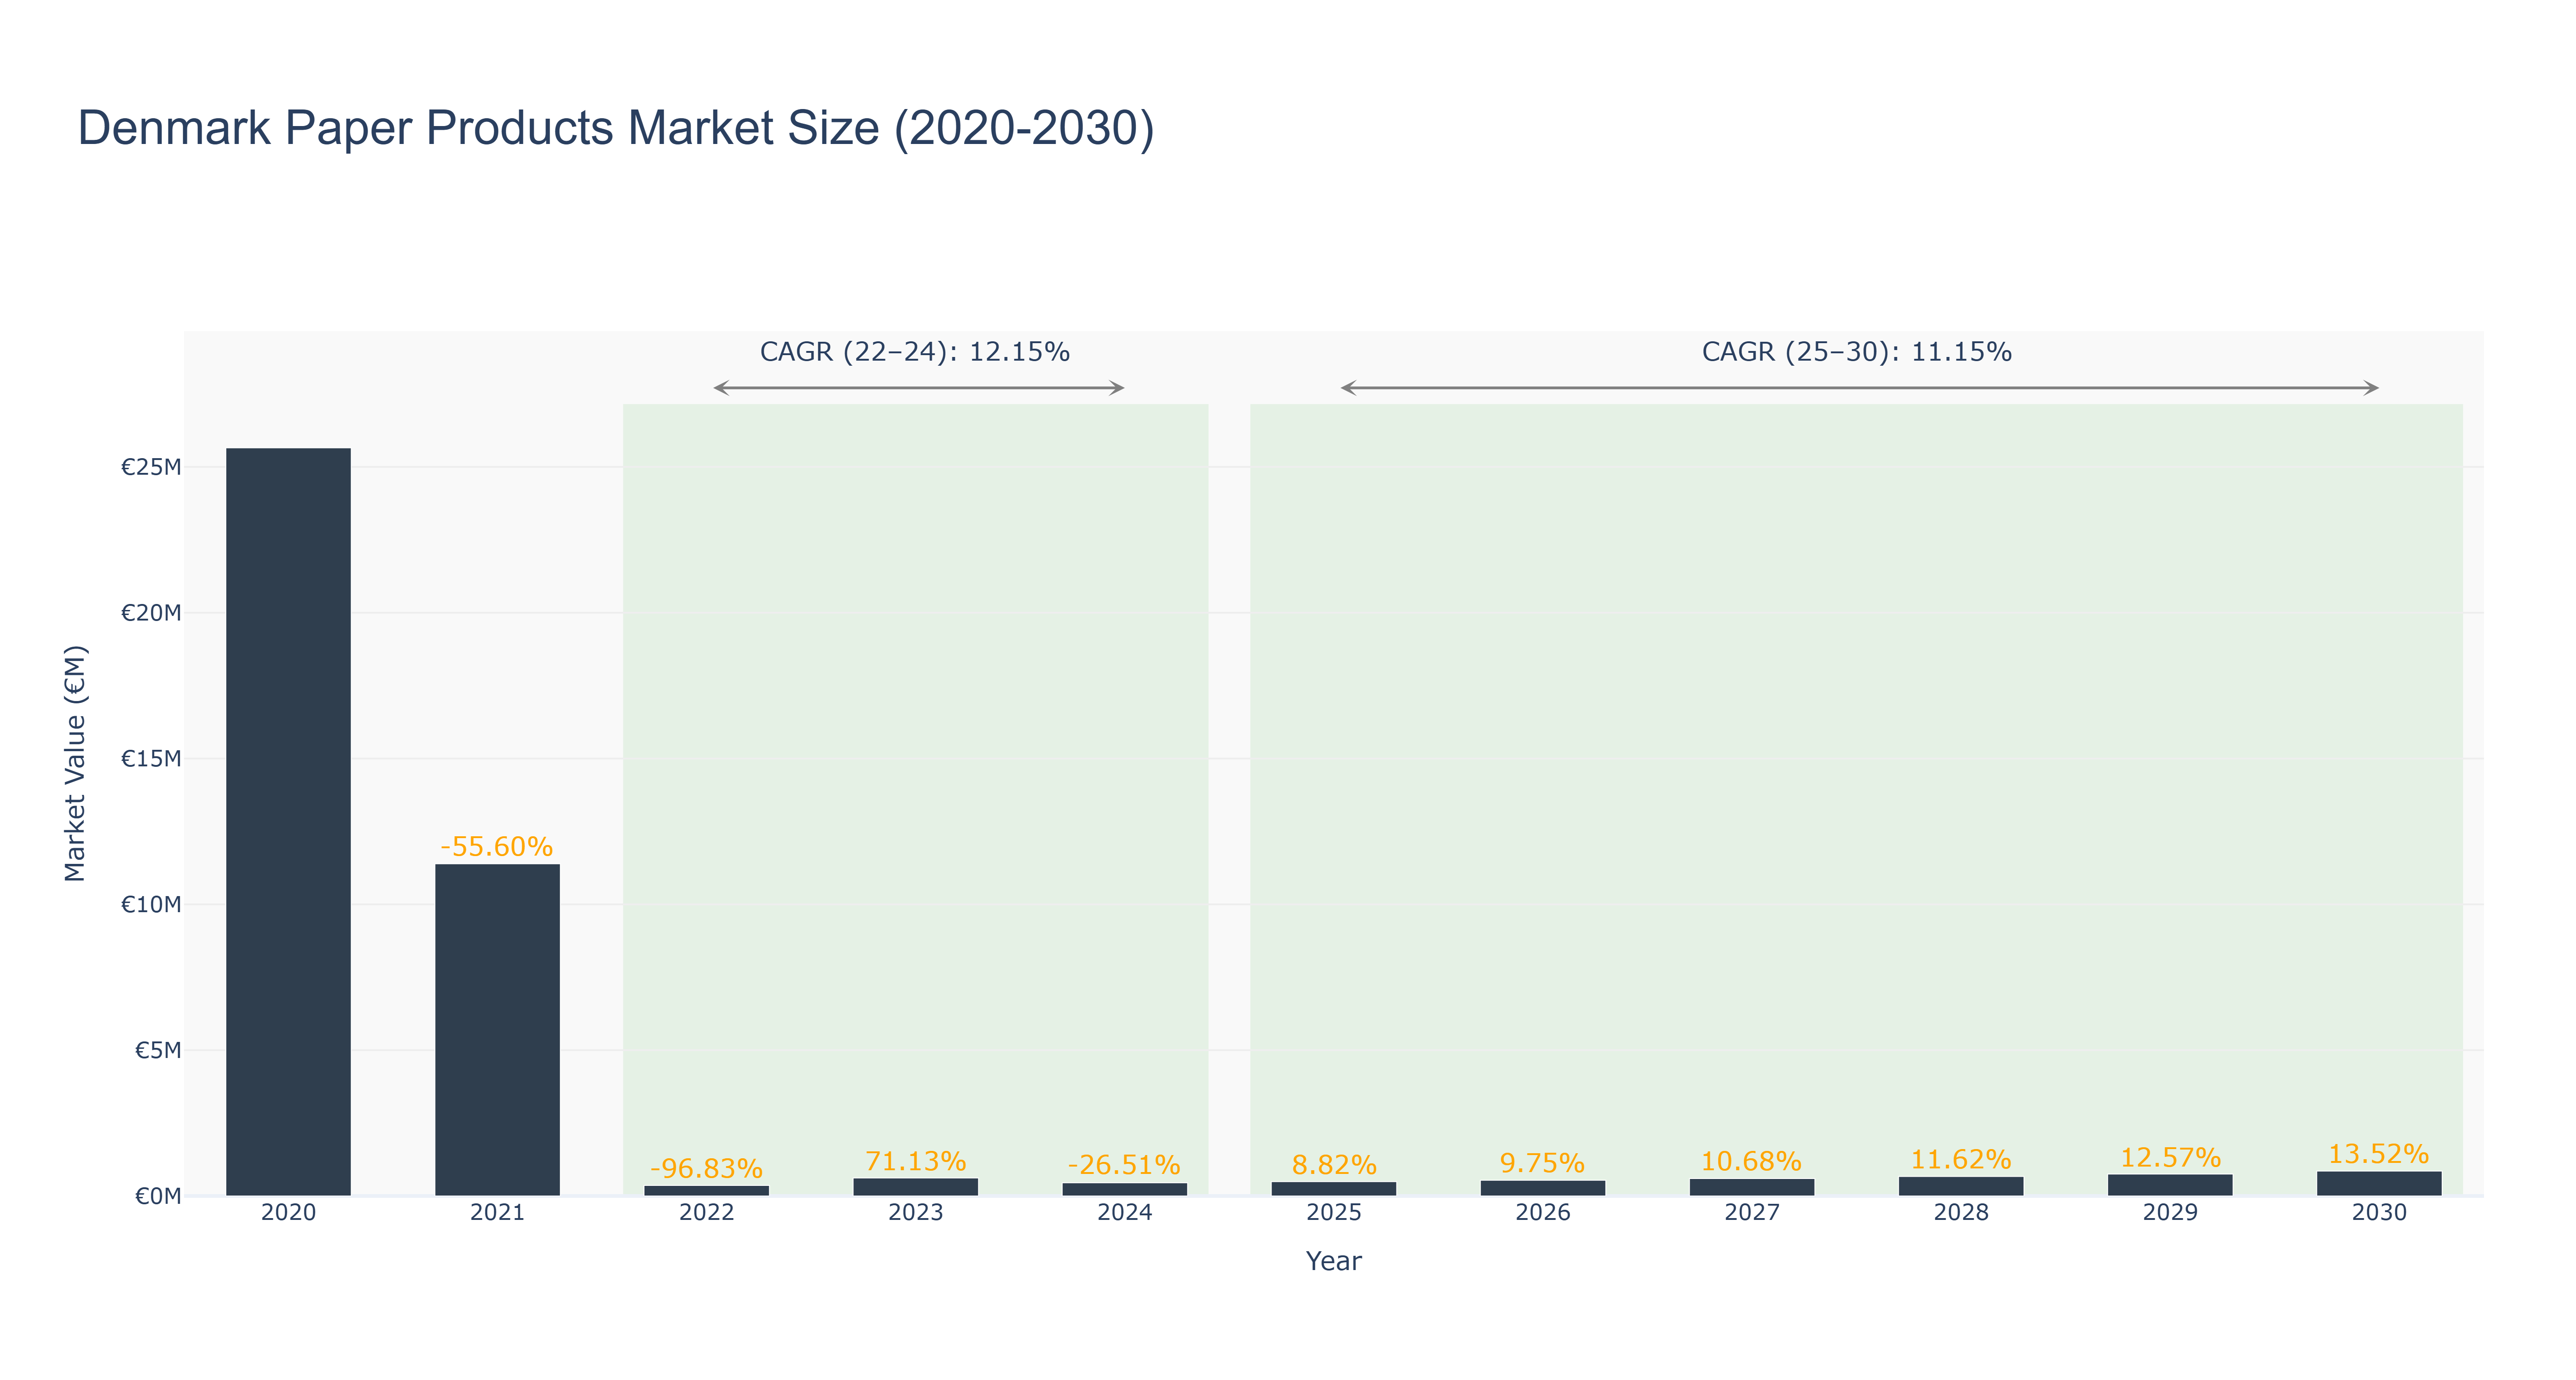The image size is (2576, 1380).
Task: Click the '71.13%' growth label
Action: [915, 1161]
